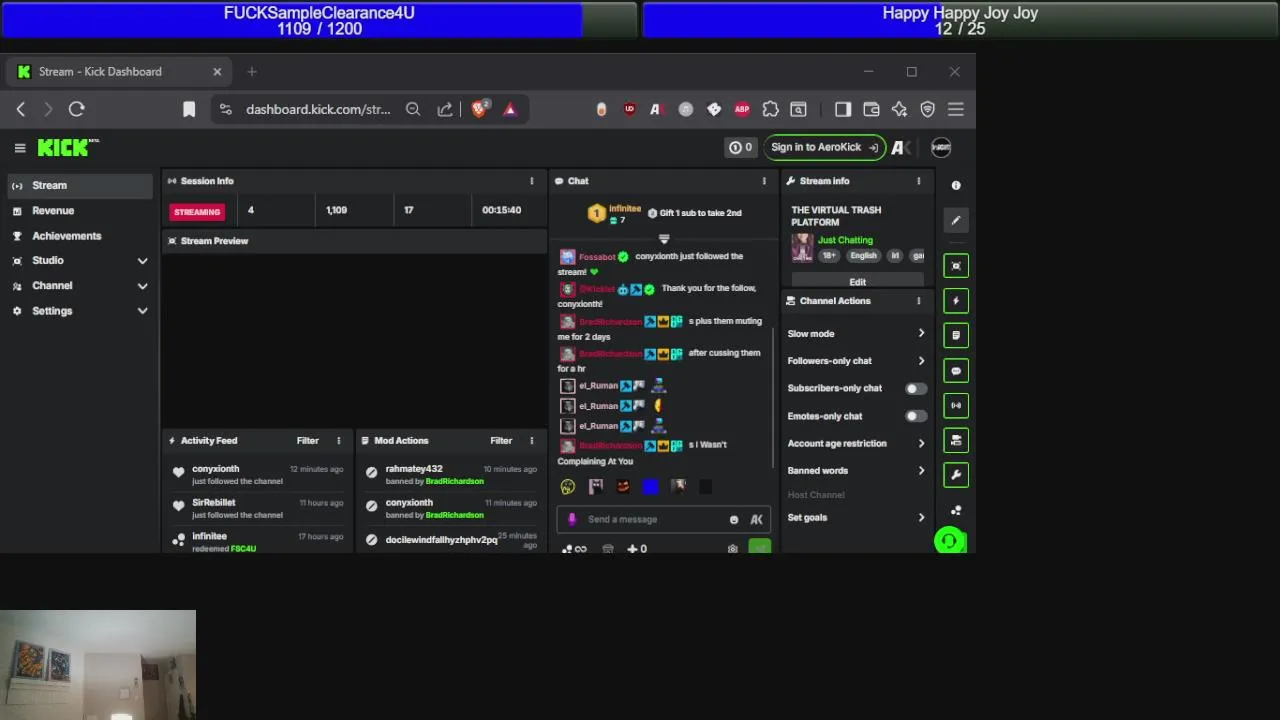Click the Edit stream info button

click(x=857, y=281)
